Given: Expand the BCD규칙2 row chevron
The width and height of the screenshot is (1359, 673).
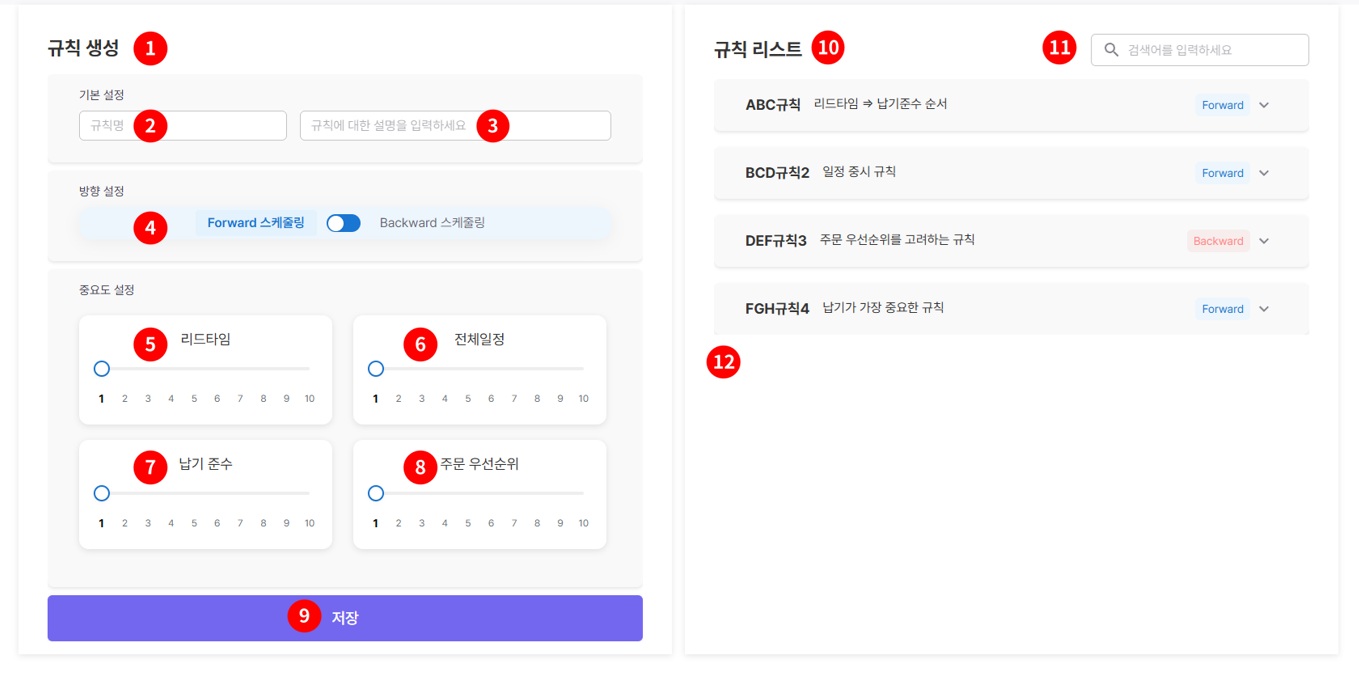Looking at the screenshot, I should [1264, 173].
